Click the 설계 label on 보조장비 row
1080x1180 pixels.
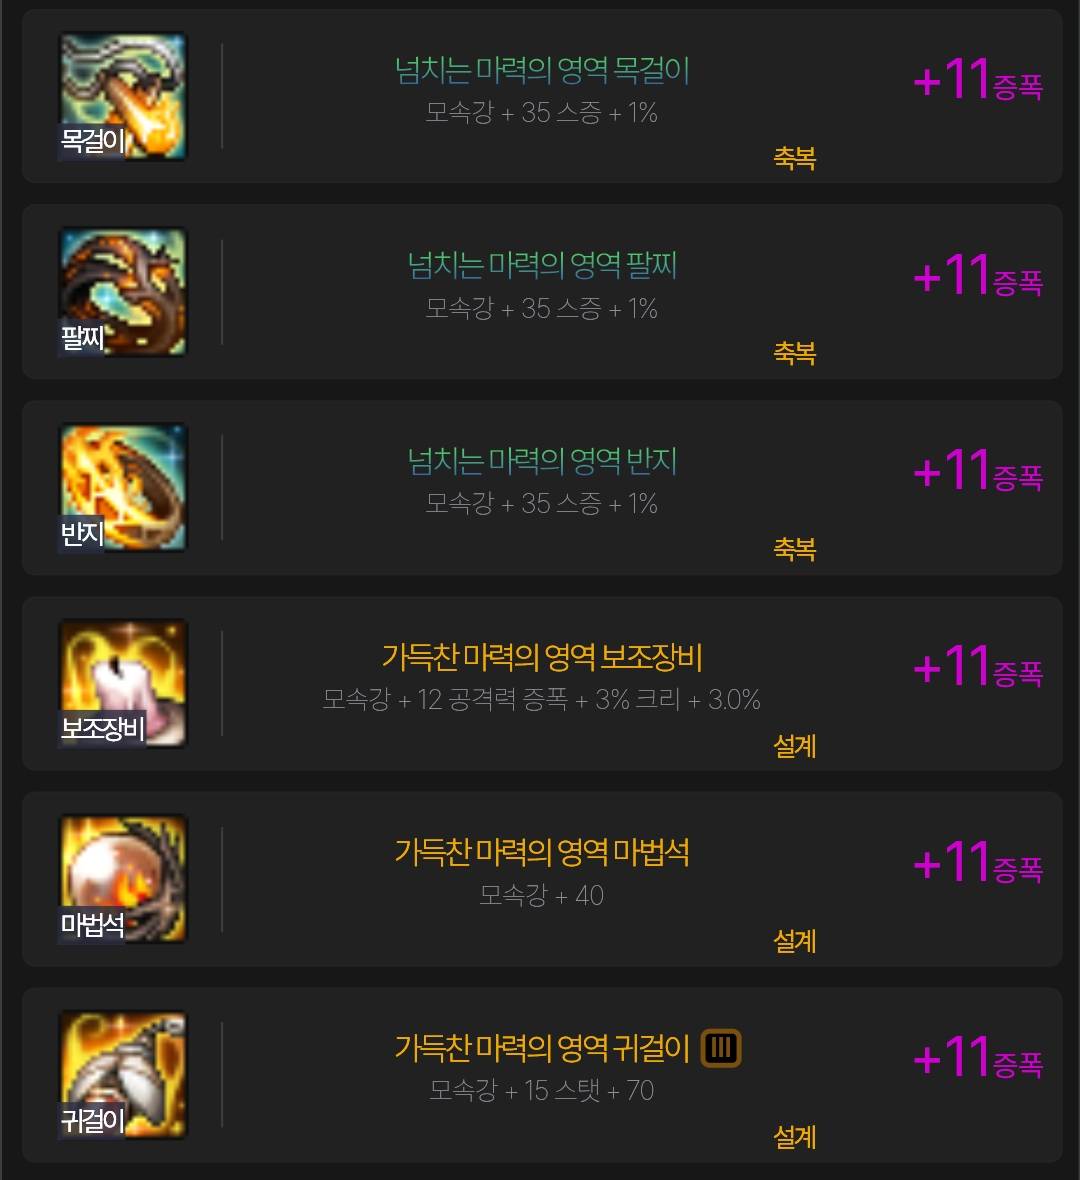[795, 745]
